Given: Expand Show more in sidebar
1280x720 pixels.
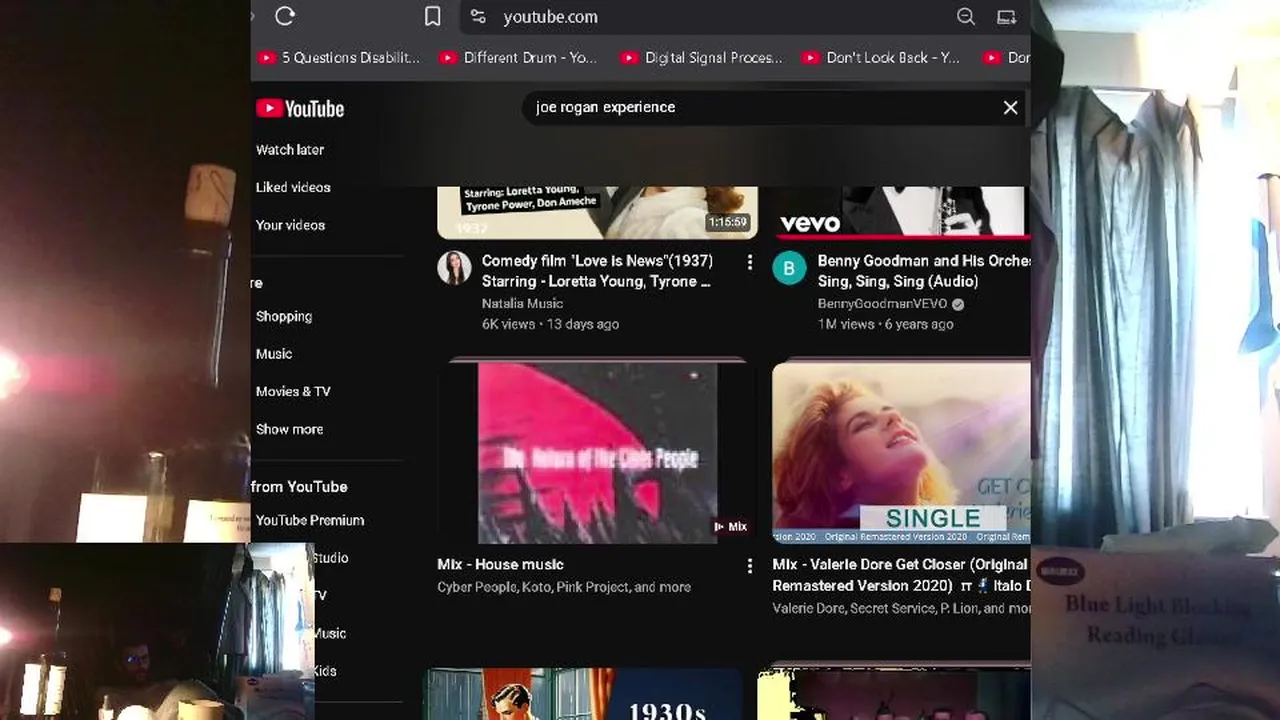Looking at the screenshot, I should (289, 430).
